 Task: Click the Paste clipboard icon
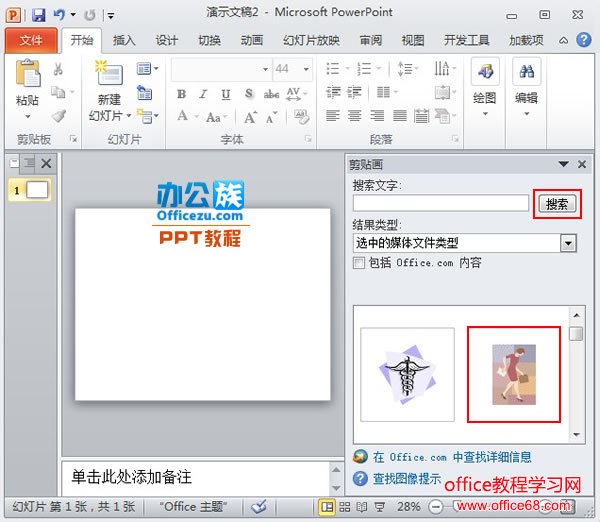(28, 73)
